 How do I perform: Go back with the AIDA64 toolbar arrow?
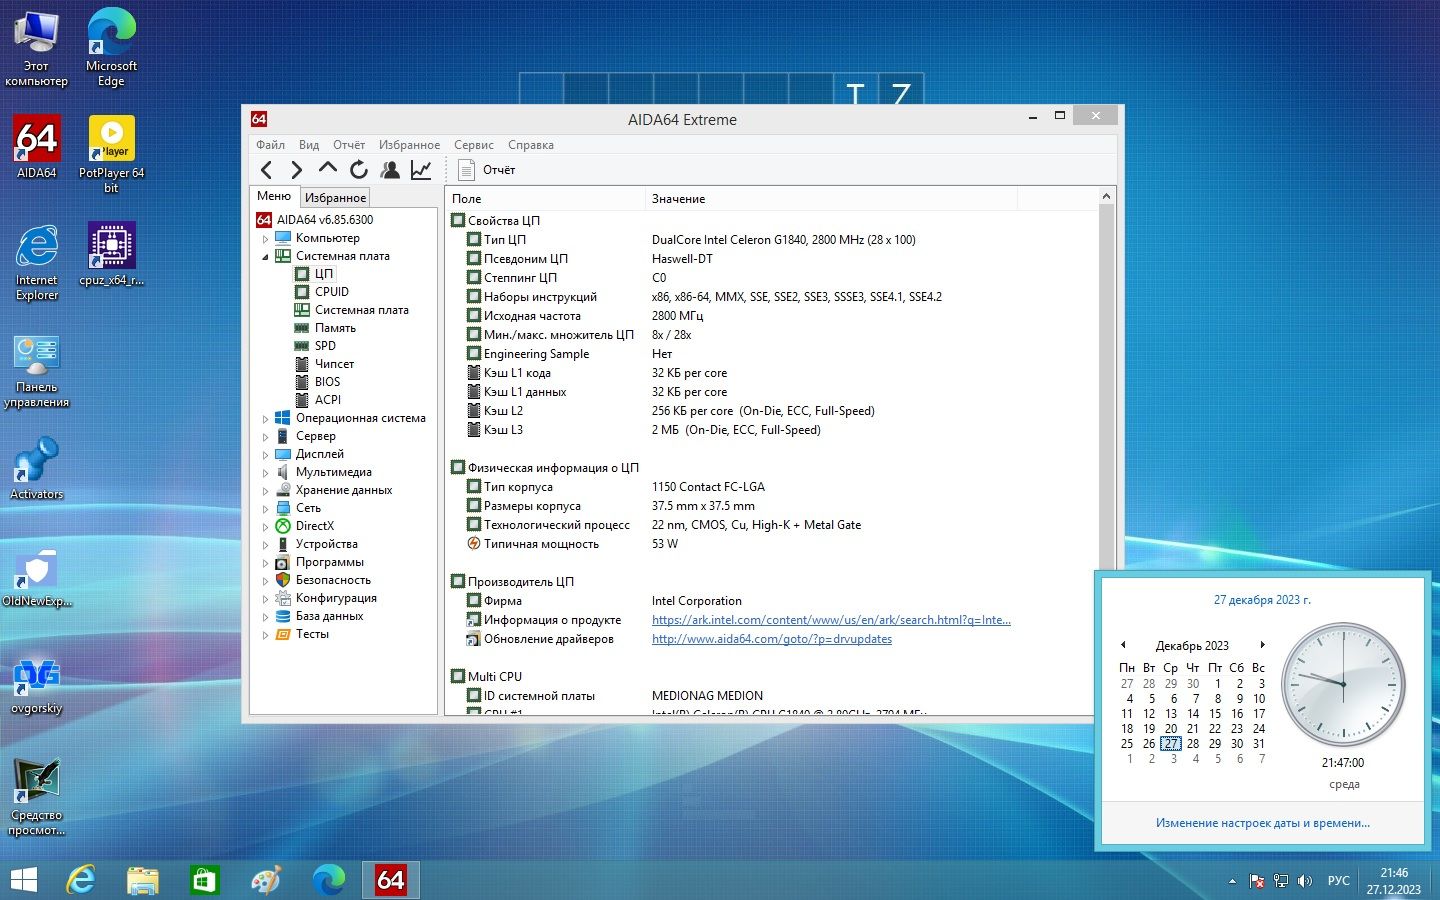tap(266, 170)
